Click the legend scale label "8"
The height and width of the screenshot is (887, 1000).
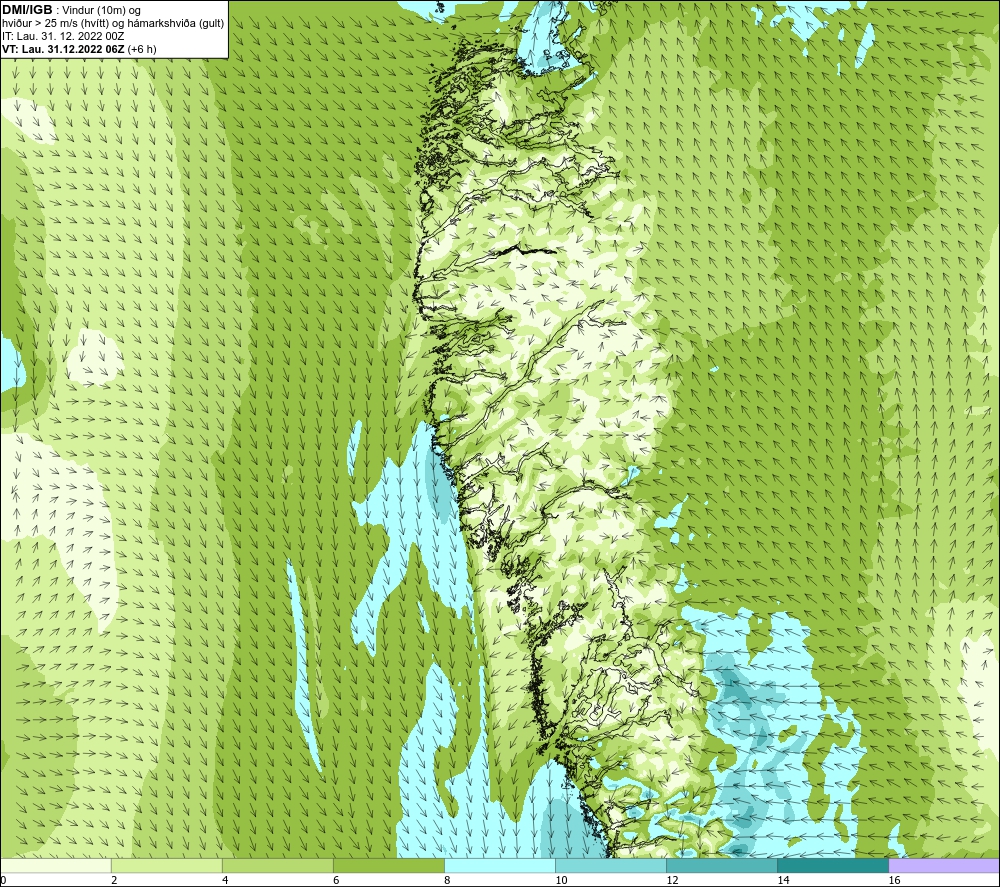(x=447, y=881)
